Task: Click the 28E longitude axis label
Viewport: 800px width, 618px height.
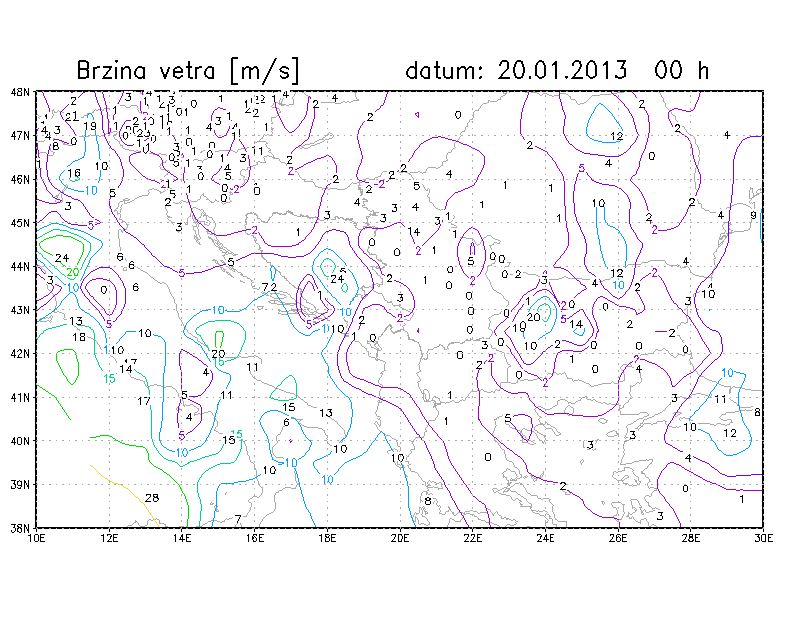Action: click(691, 538)
